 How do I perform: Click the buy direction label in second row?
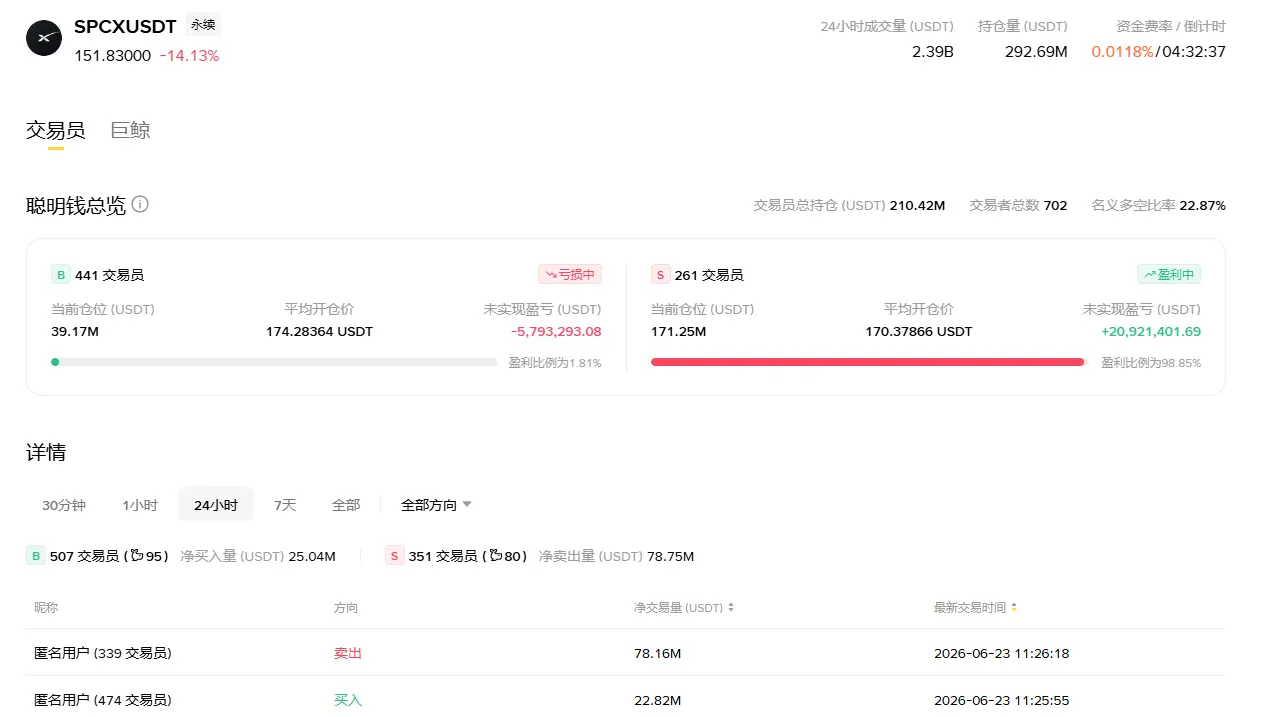coord(348,700)
